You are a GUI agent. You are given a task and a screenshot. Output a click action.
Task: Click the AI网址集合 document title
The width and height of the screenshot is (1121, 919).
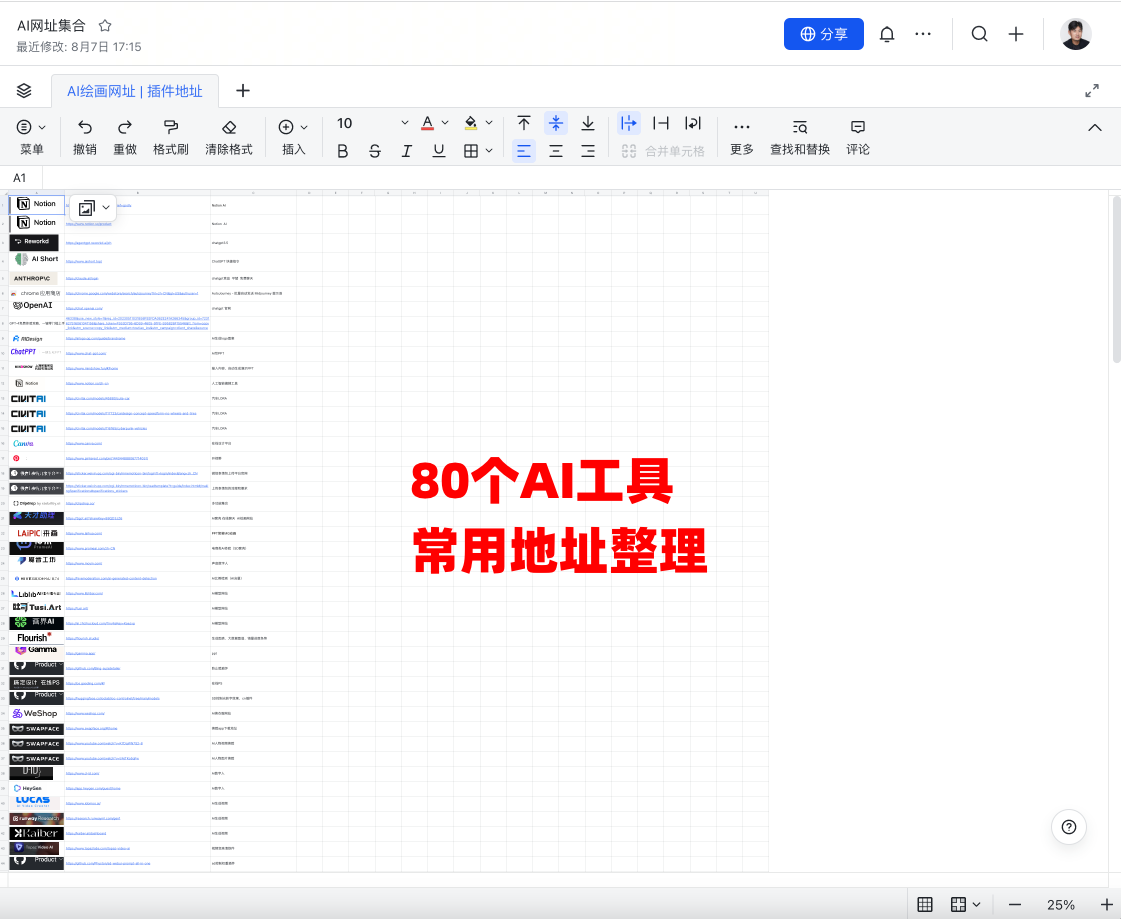click(51, 26)
